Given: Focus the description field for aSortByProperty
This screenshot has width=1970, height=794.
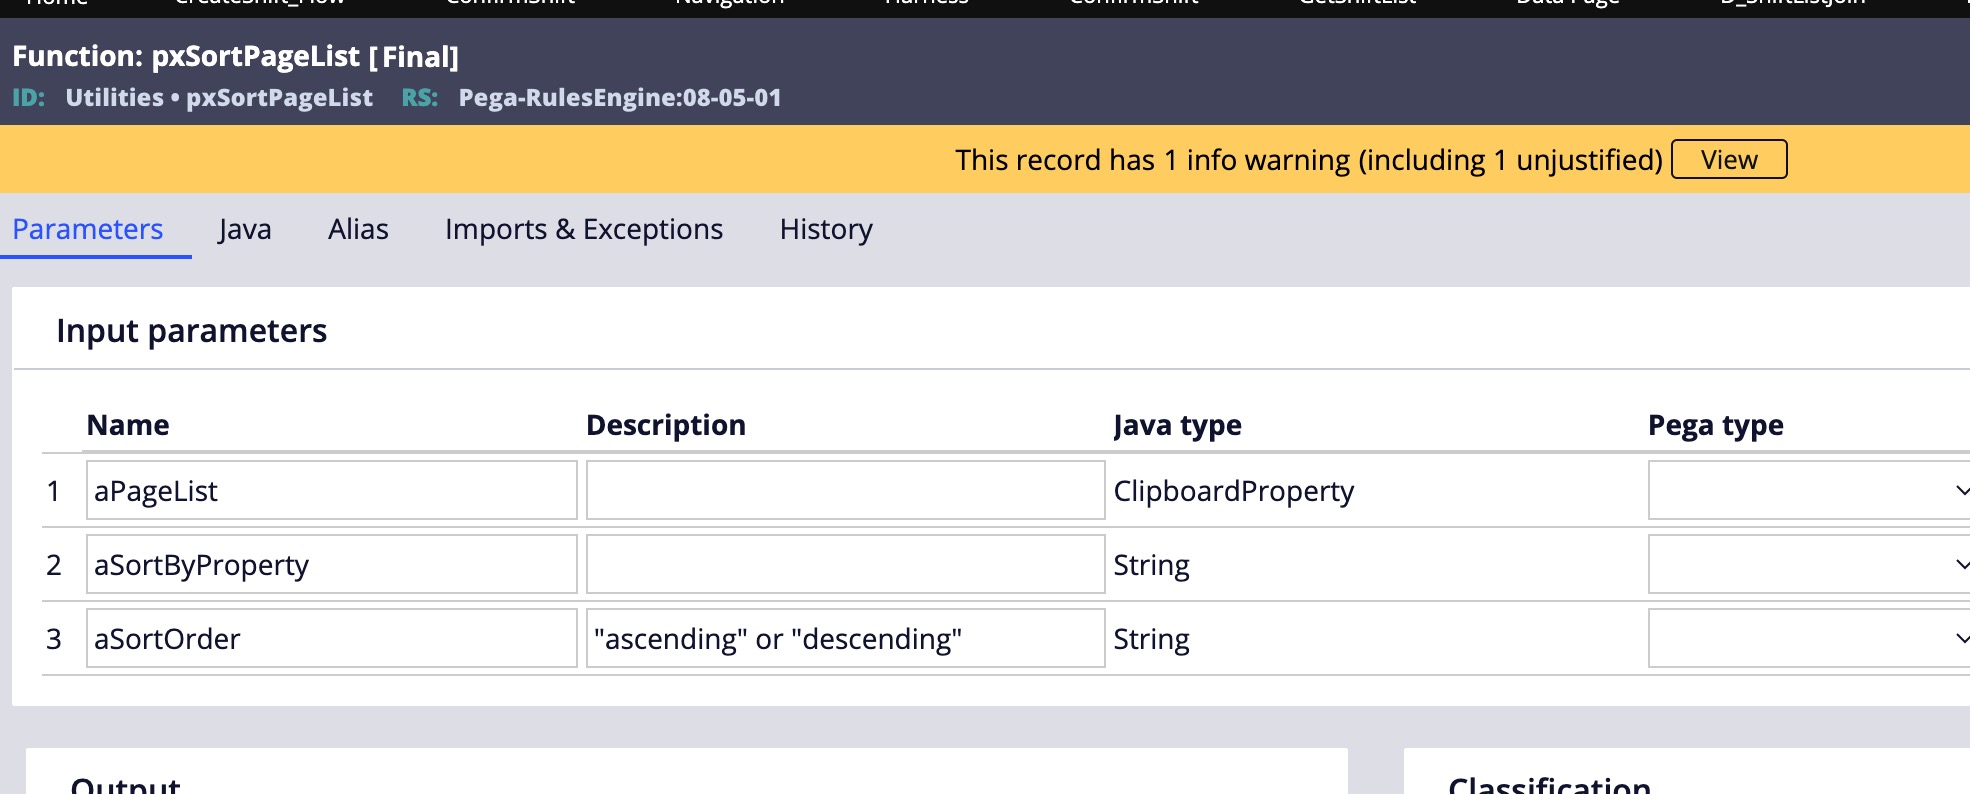Looking at the screenshot, I should (x=845, y=565).
